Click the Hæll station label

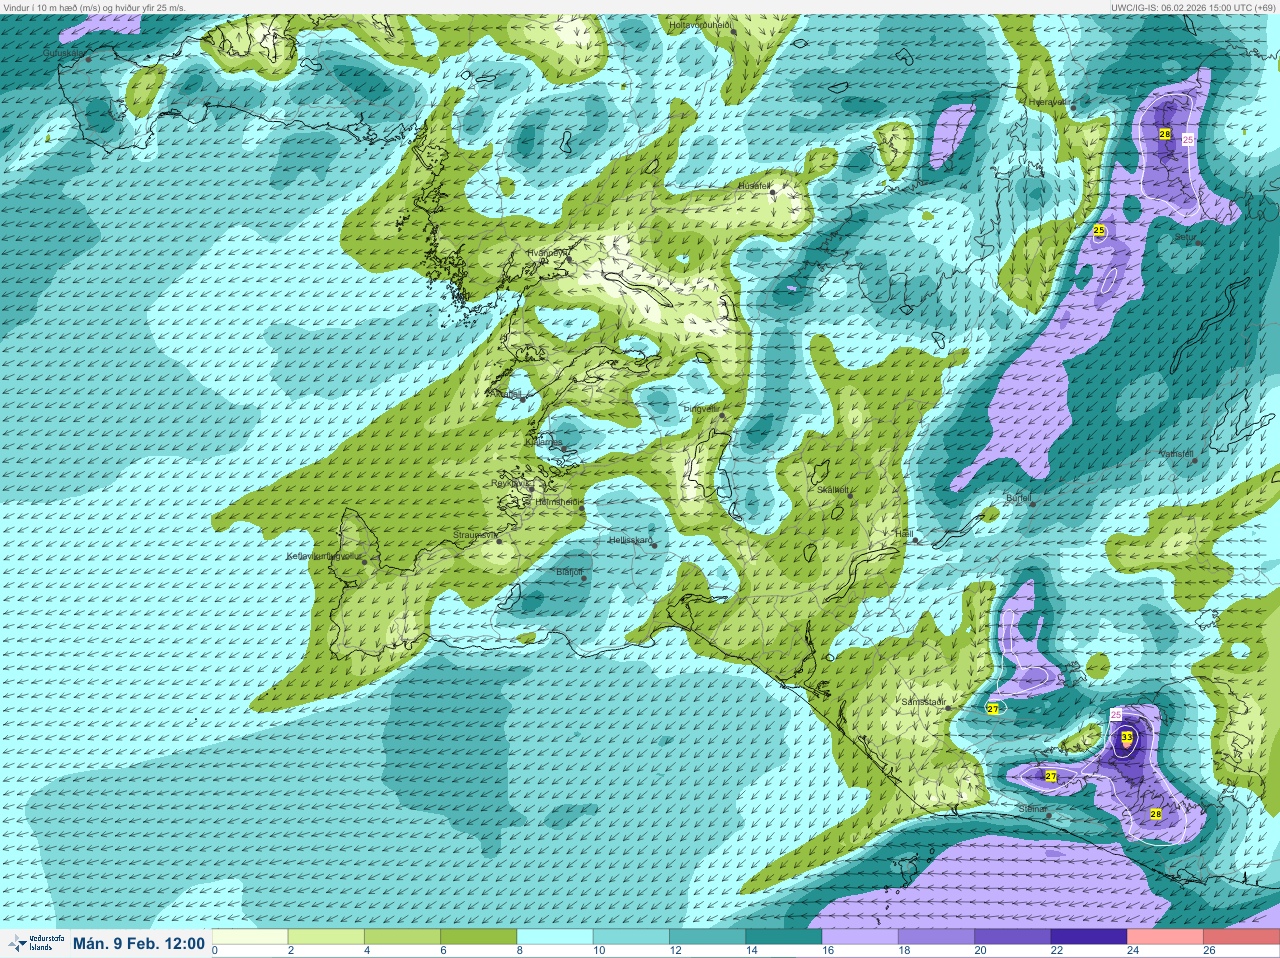(x=904, y=534)
